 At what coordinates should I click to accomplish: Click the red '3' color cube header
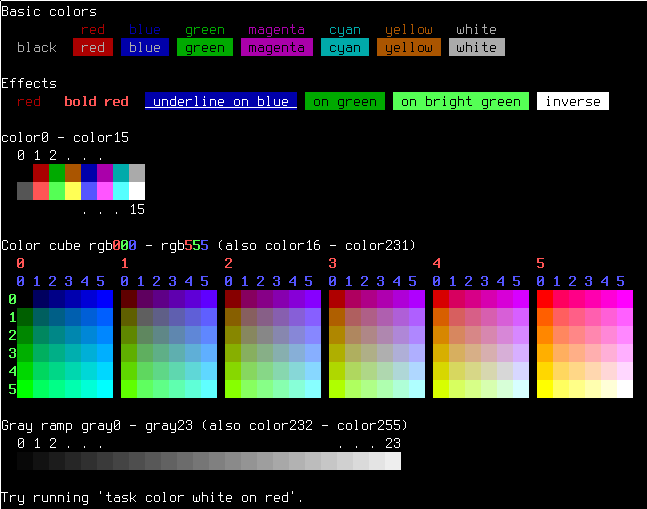(333, 263)
